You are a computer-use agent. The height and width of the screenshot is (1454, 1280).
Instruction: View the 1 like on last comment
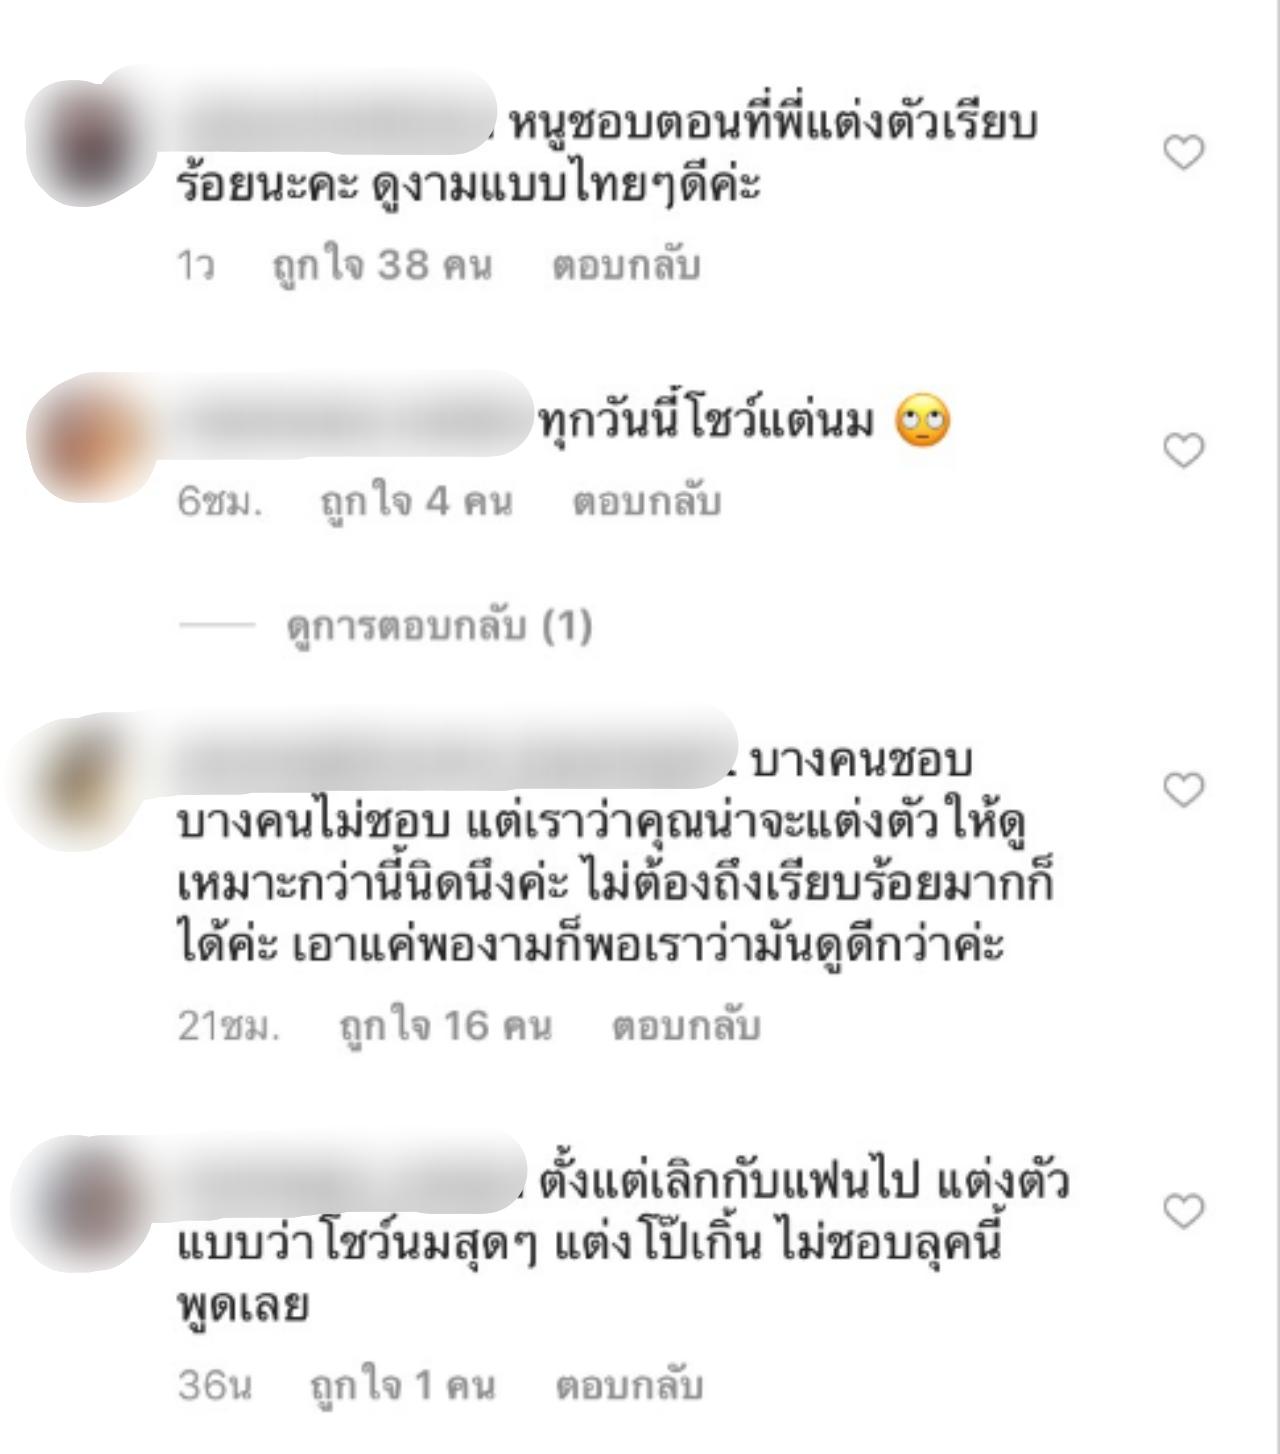click(402, 1385)
